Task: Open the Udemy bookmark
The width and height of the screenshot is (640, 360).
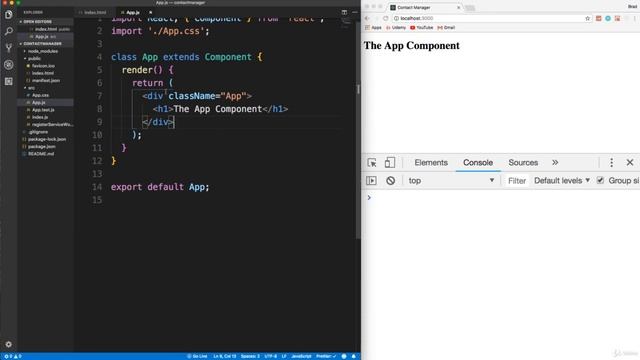Action: [x=396, y=27]
